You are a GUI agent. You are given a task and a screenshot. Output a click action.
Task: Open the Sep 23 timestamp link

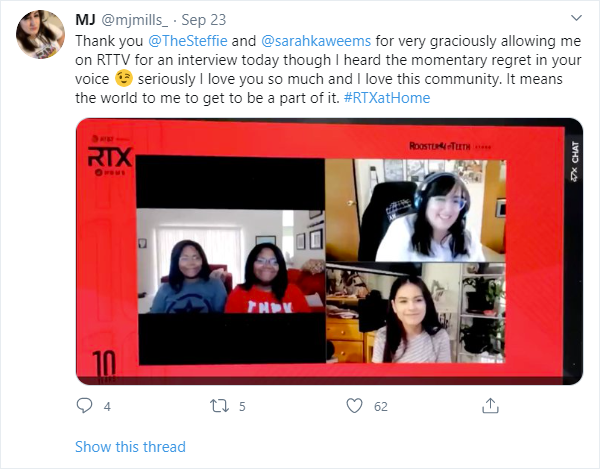[204, 20]
